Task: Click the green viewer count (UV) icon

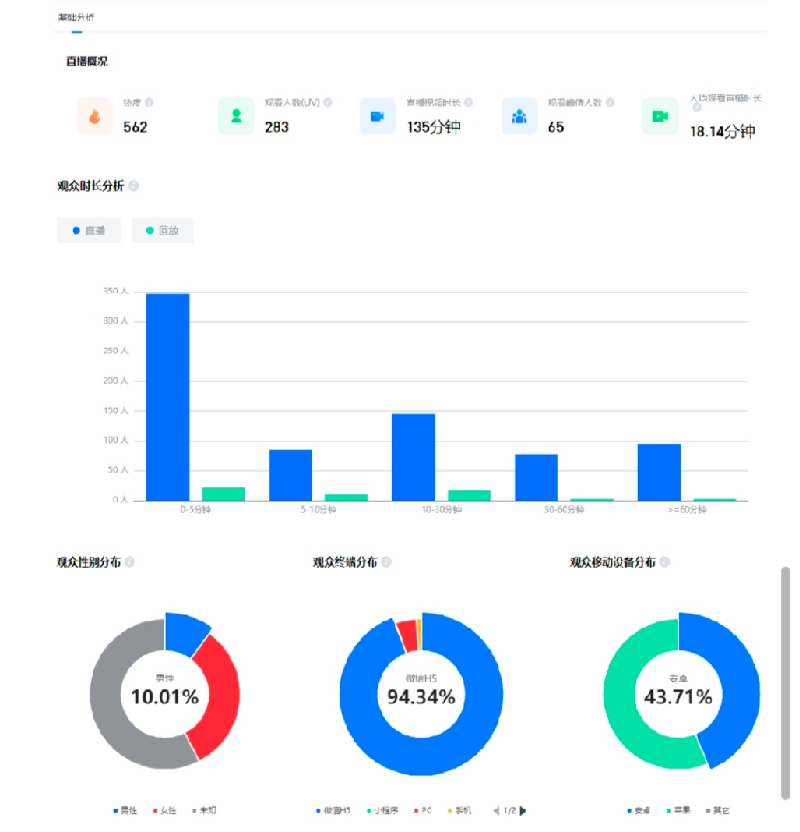Action: coord(236,116)
